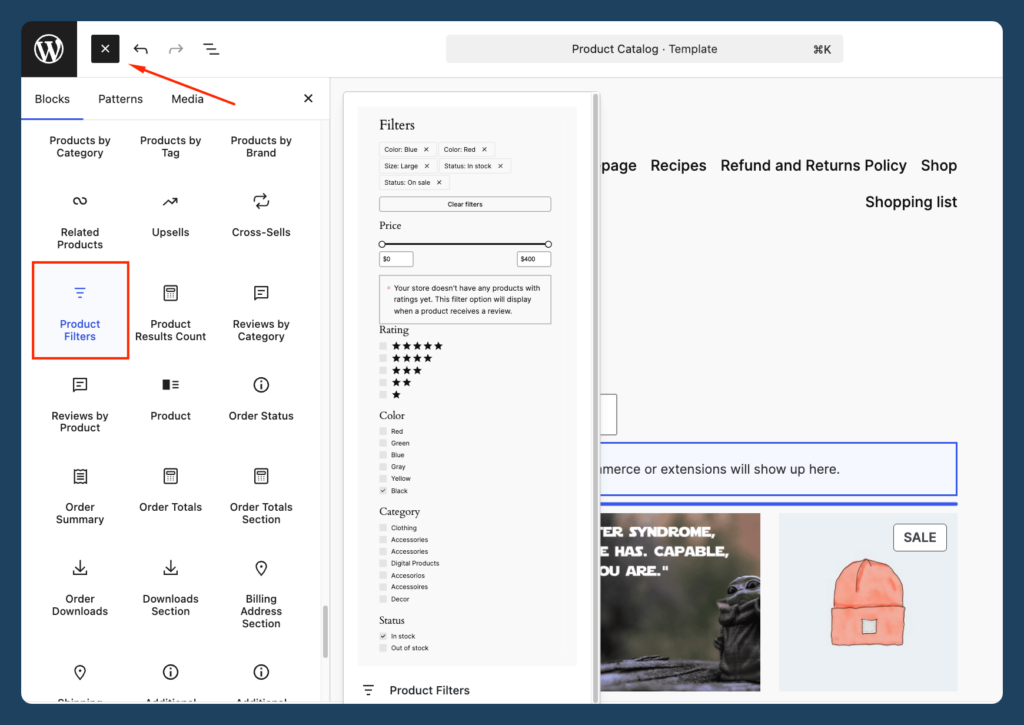
Task: Uncheck the Black color checkbox
Action: (383, 491)
